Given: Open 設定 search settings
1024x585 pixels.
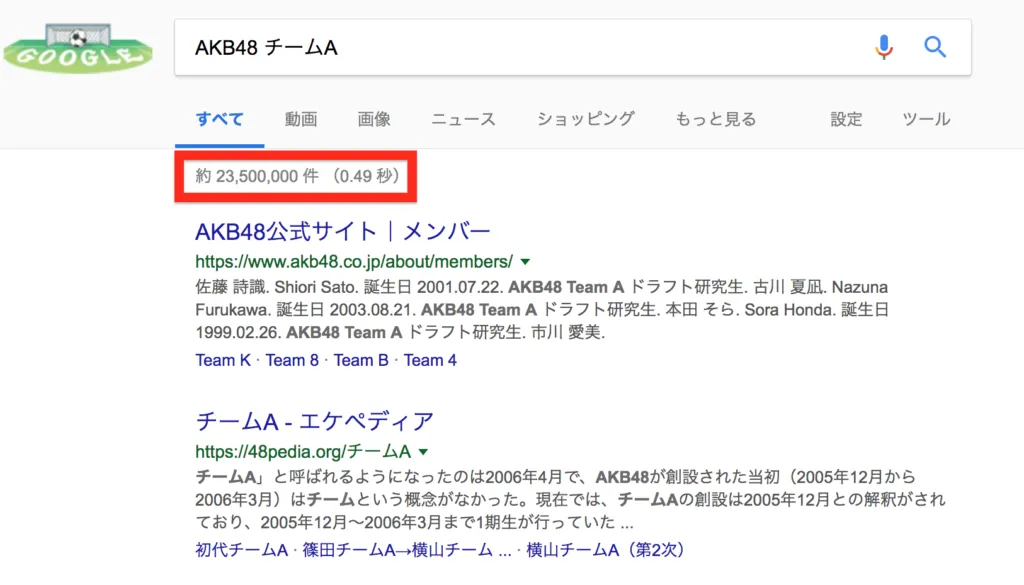Looking at the screenshot, I should tap(846, 119).
